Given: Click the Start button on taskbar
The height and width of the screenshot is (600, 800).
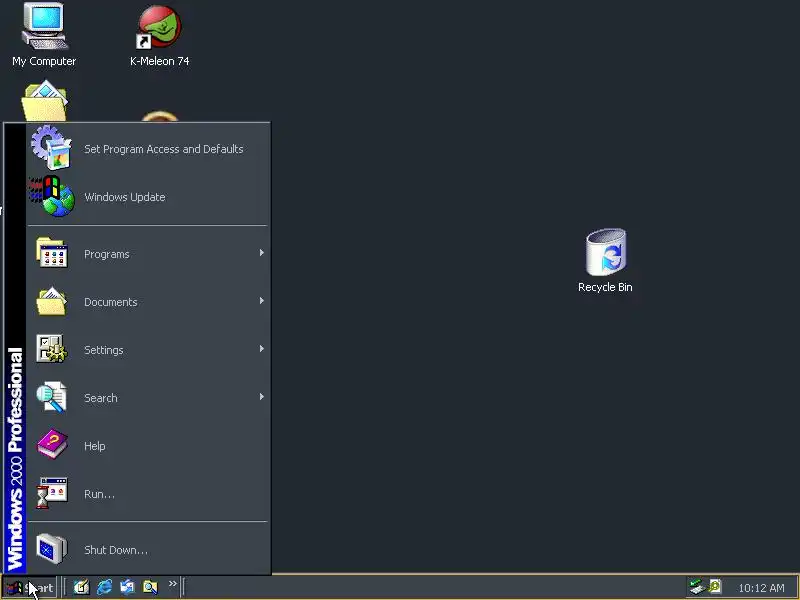Looking at the screenshot, I should [30, 588].
